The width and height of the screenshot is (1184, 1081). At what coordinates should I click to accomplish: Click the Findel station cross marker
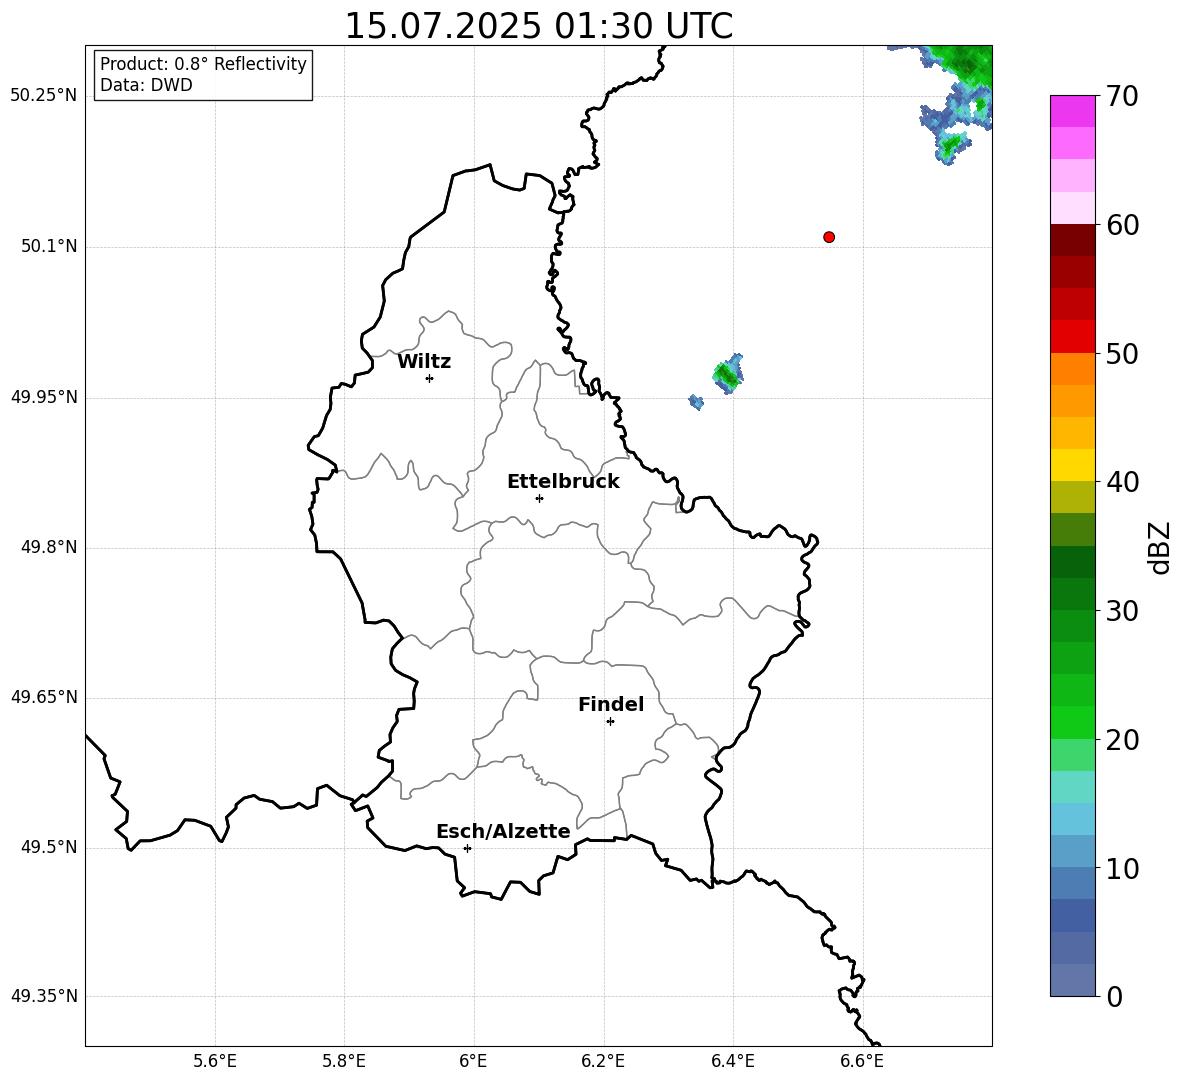[x=610, y=722]
